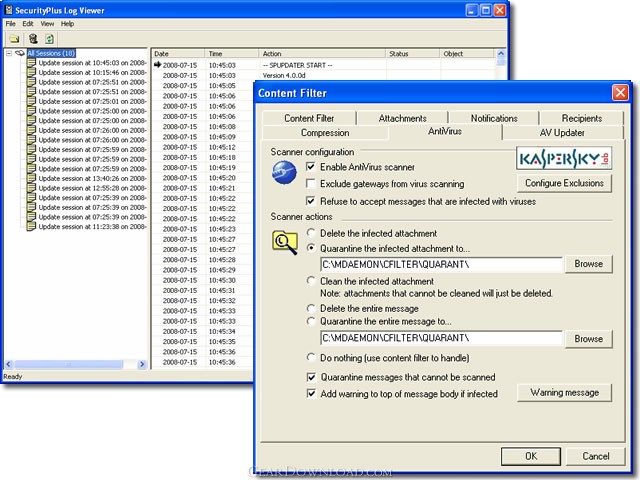Click the sessions tree scroll left arrow
Image resolution: width=640 pixels, height=480 pixels.
coord(9,364)
